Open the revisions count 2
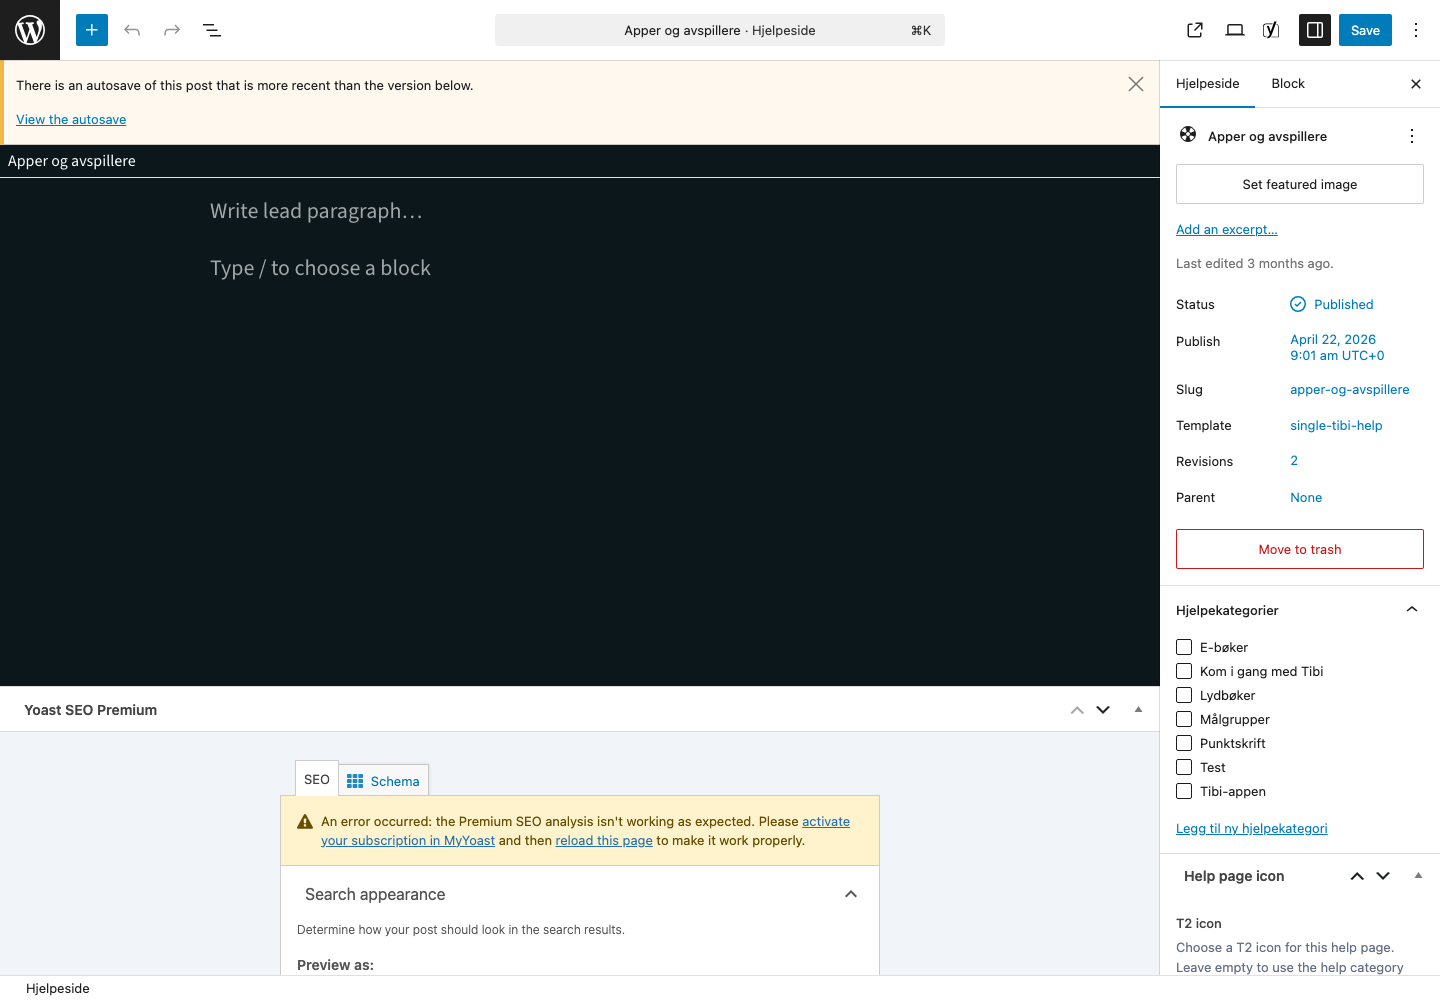This screenshot has width=1440, height=1000. [1294, 461]
